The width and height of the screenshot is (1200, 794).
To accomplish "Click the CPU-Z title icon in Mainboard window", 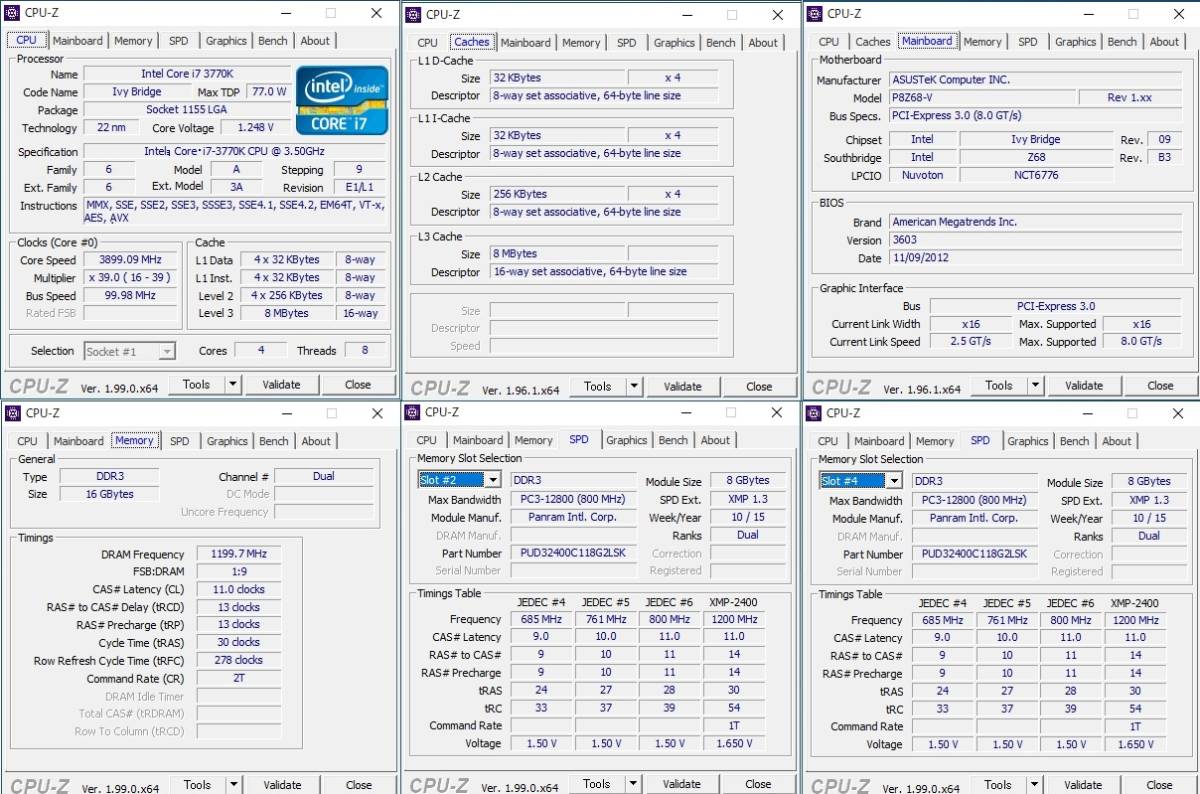I will [814, 13].
